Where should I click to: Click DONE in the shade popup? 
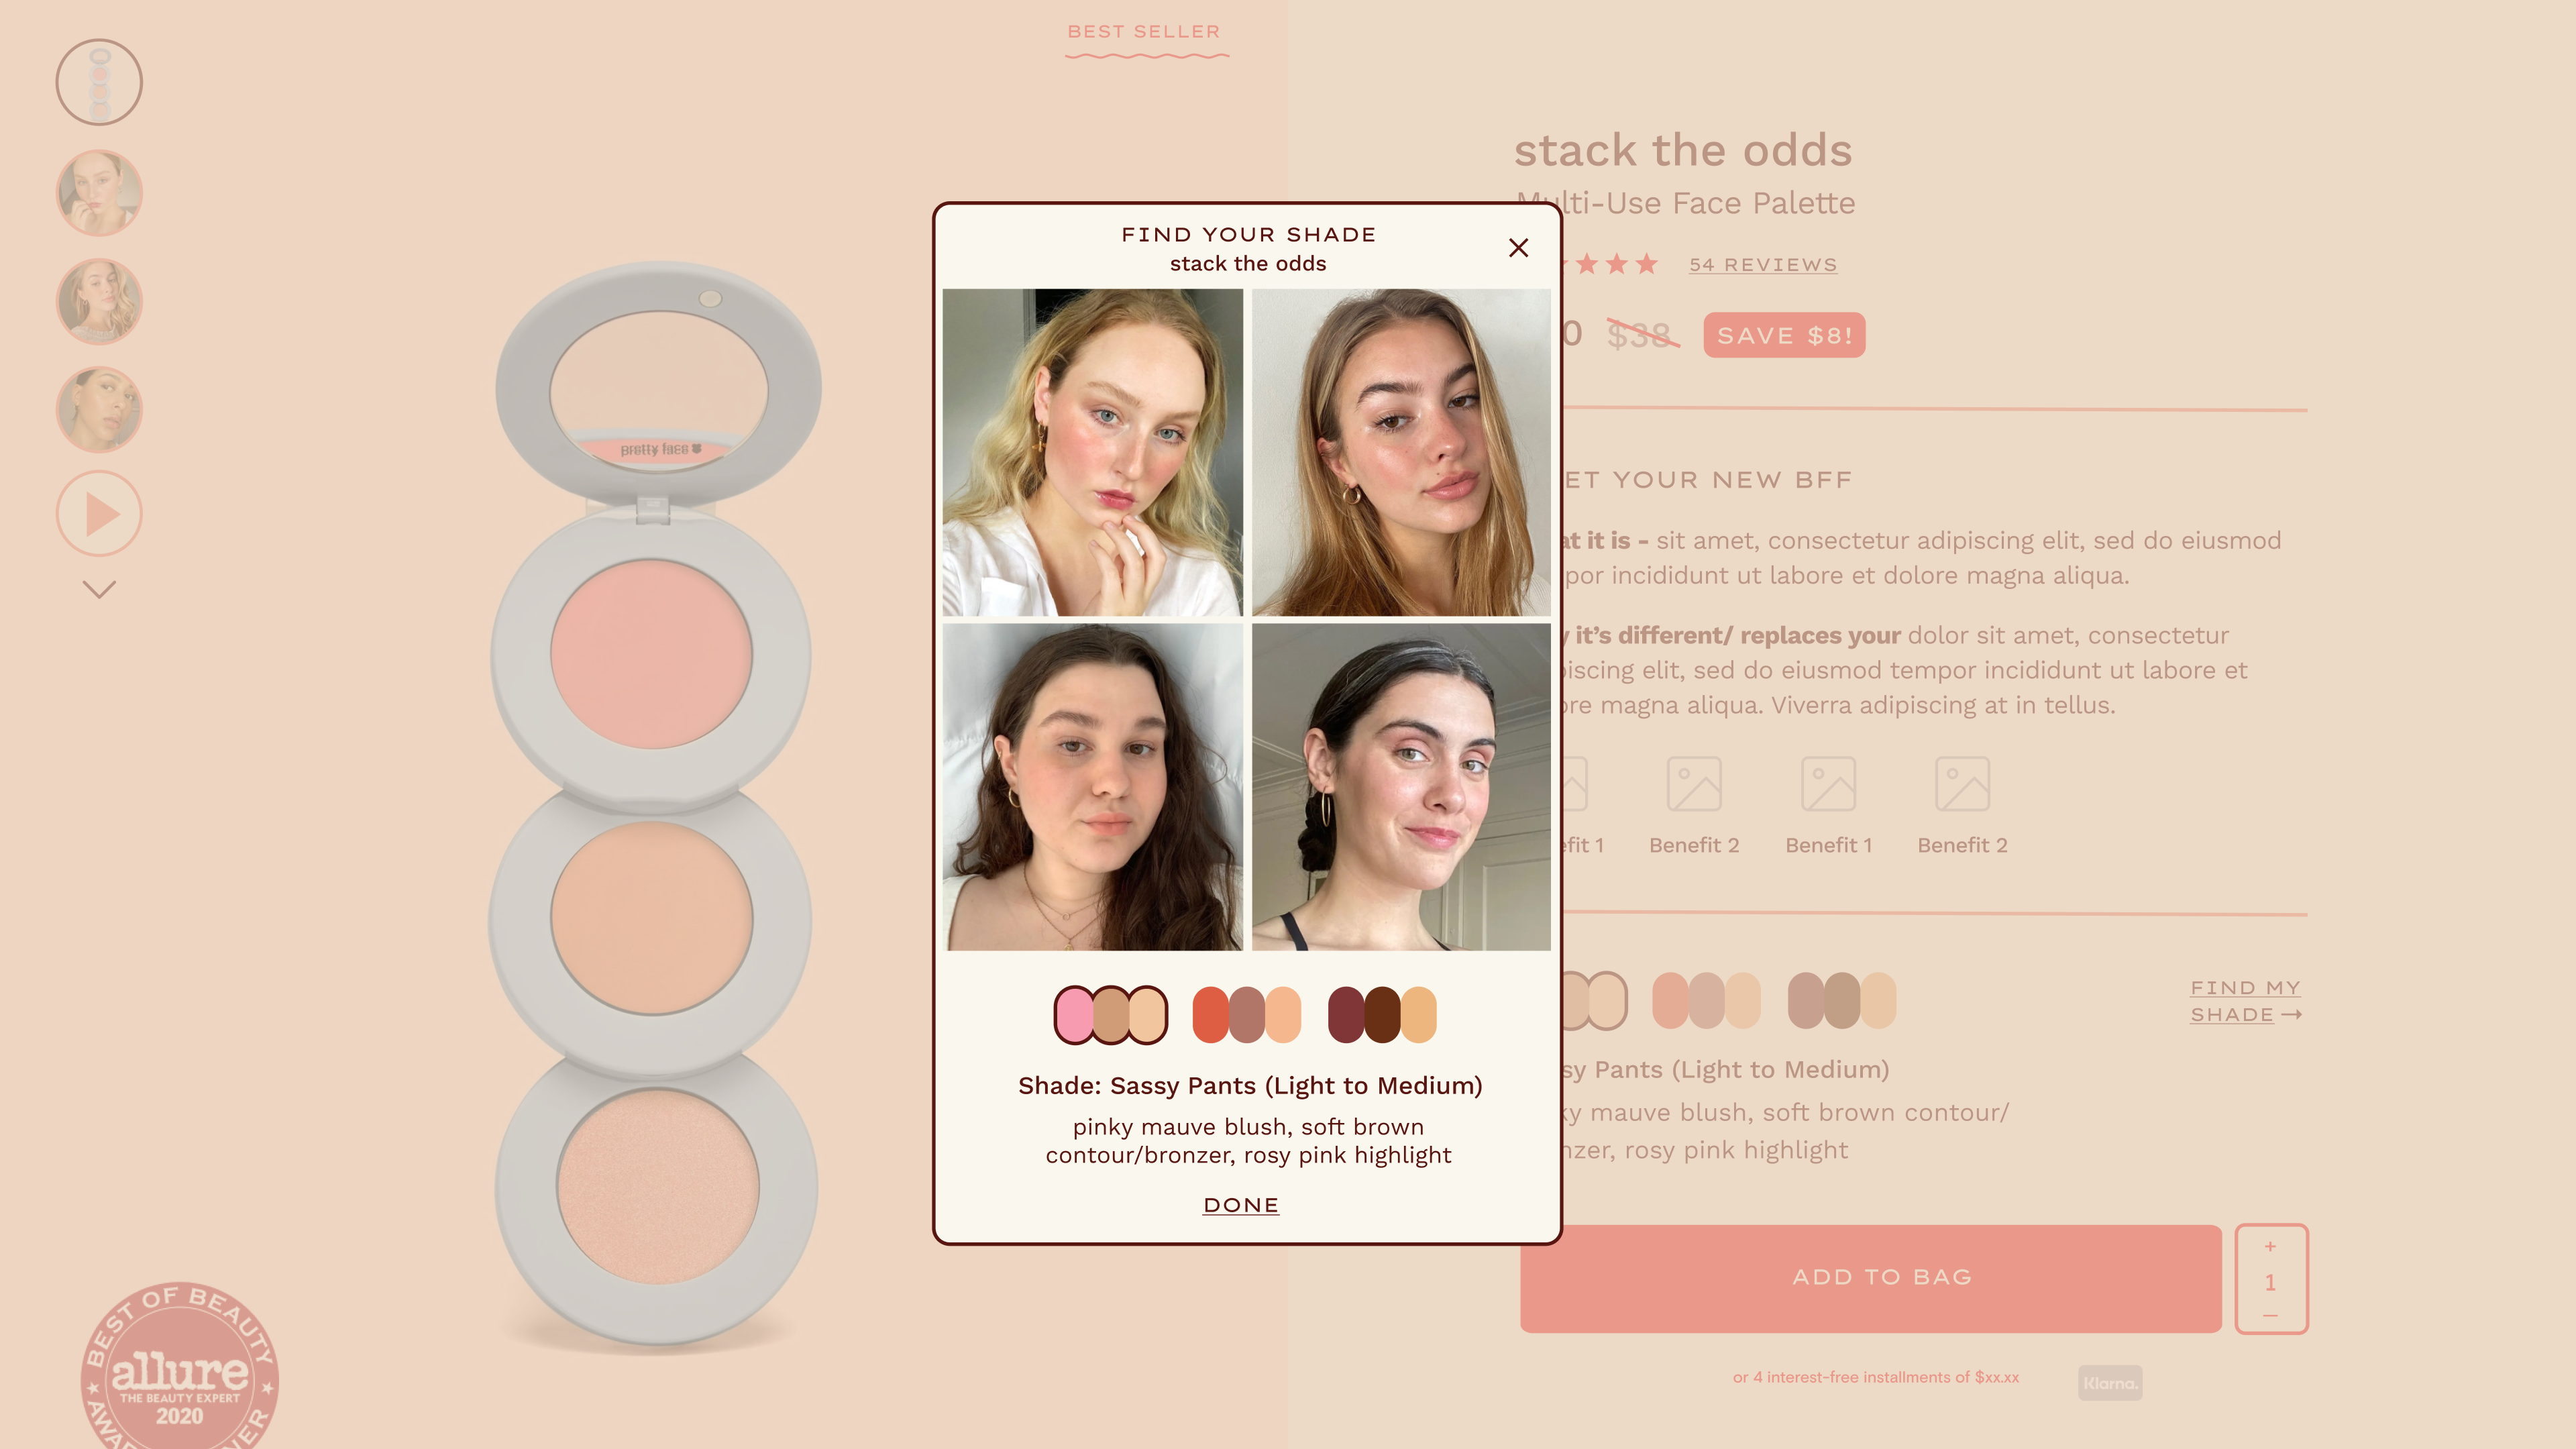[x=1241, y=1205]
